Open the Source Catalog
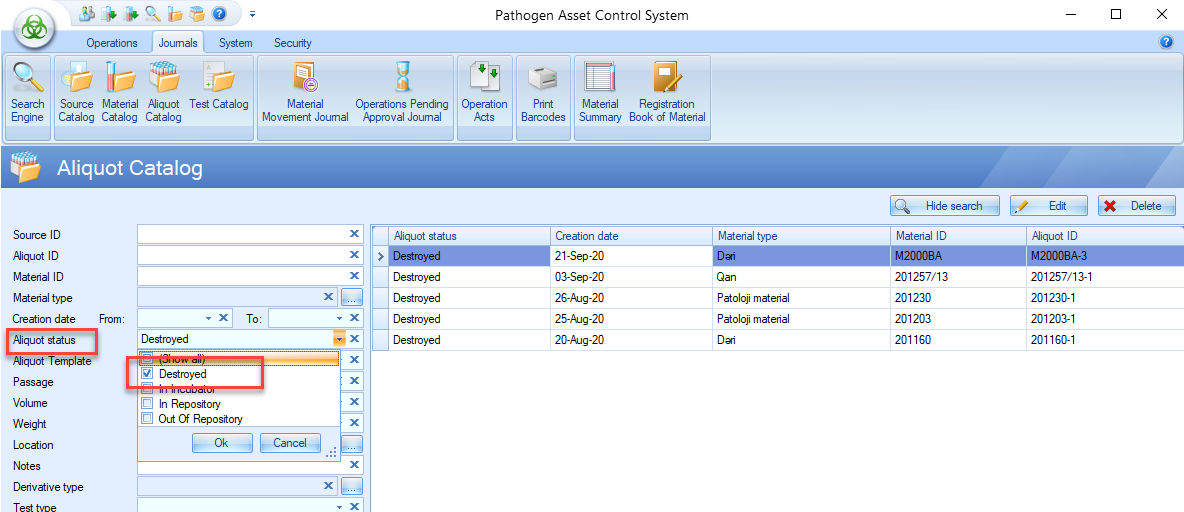The height and width of the screenshot is (512, 1184). 76,93
